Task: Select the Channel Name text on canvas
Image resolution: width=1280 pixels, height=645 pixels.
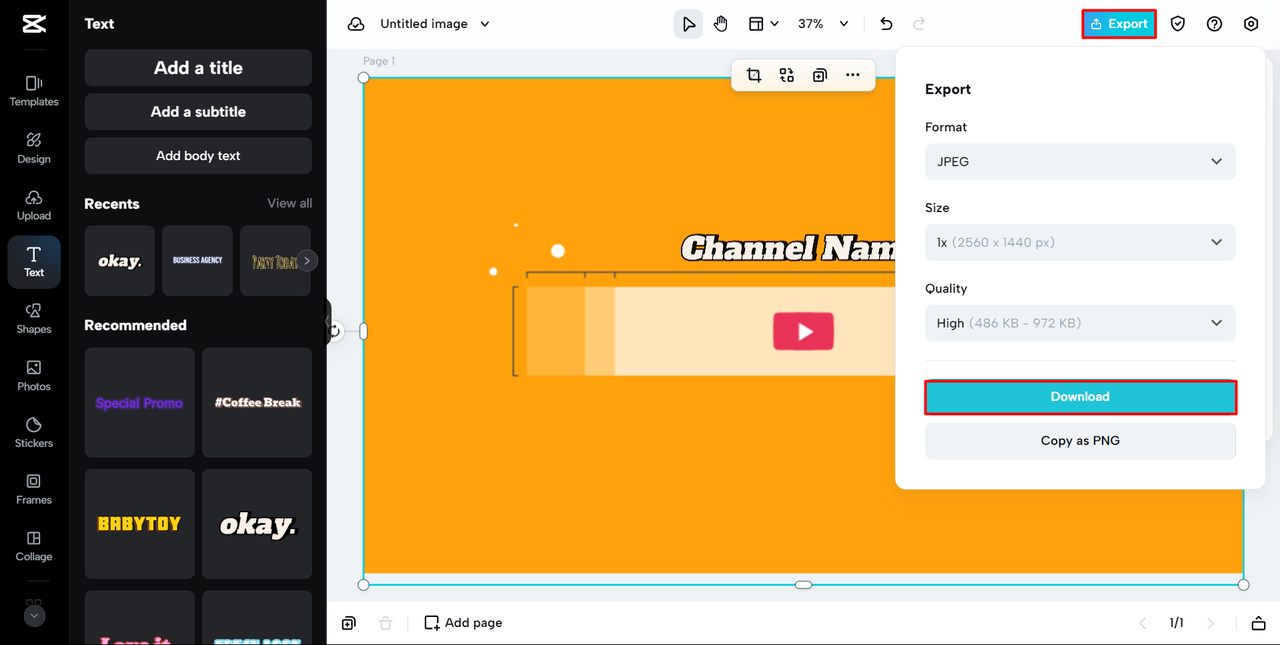Action: tap(788, 248)
